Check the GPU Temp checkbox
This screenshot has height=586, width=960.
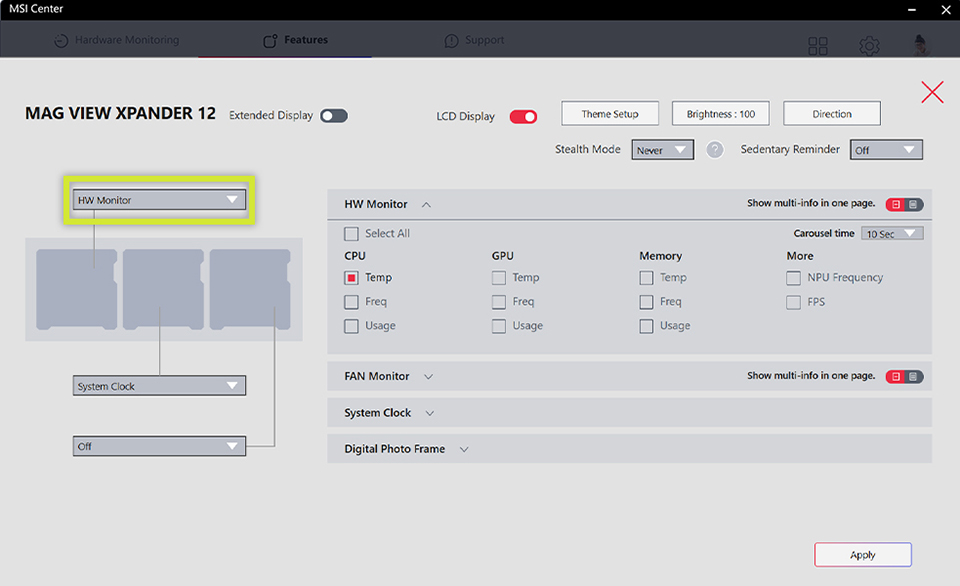click(x=499, y=278)
